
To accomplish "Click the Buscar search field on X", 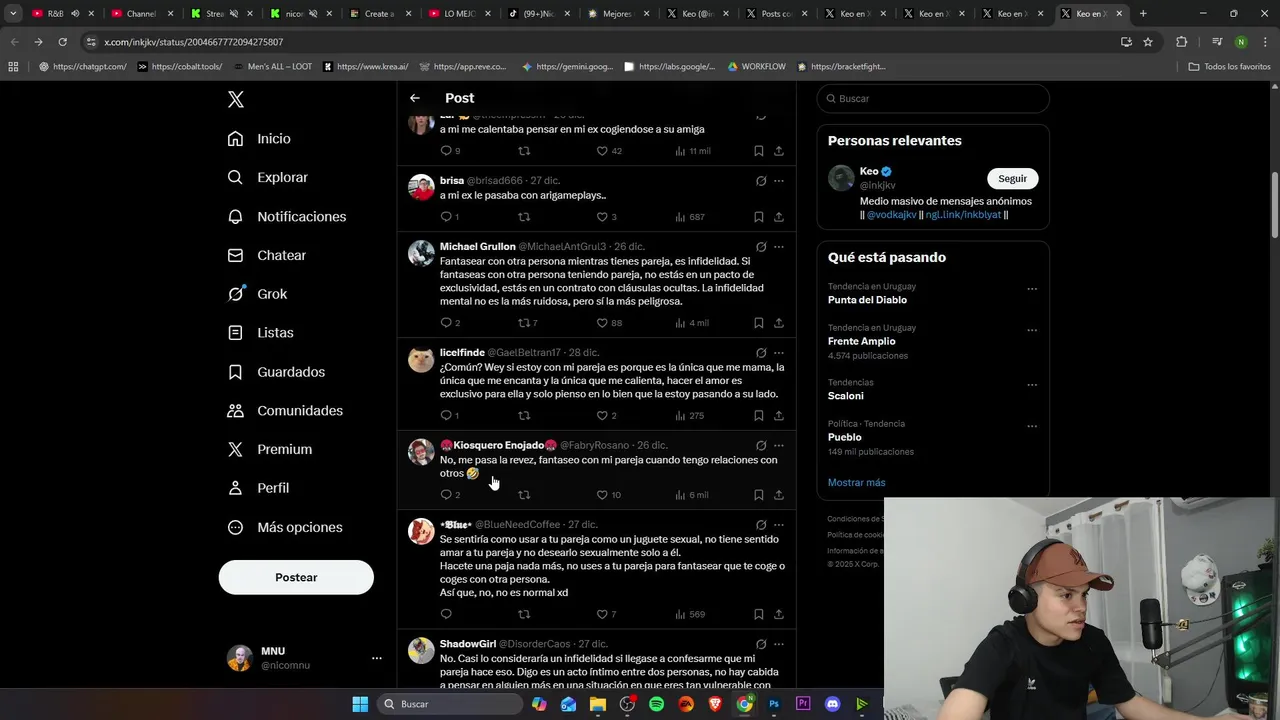I will coord(933,98).
